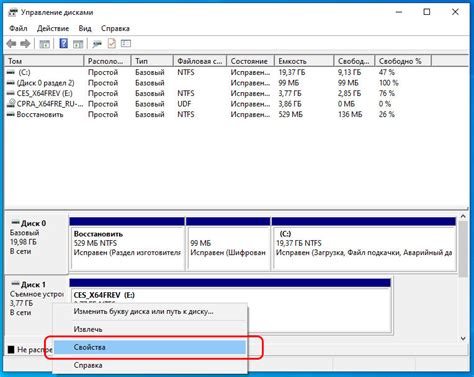Open the Вид menu
Image resolution: width=474 pixels, height=377 pixels.
[85, 29]
